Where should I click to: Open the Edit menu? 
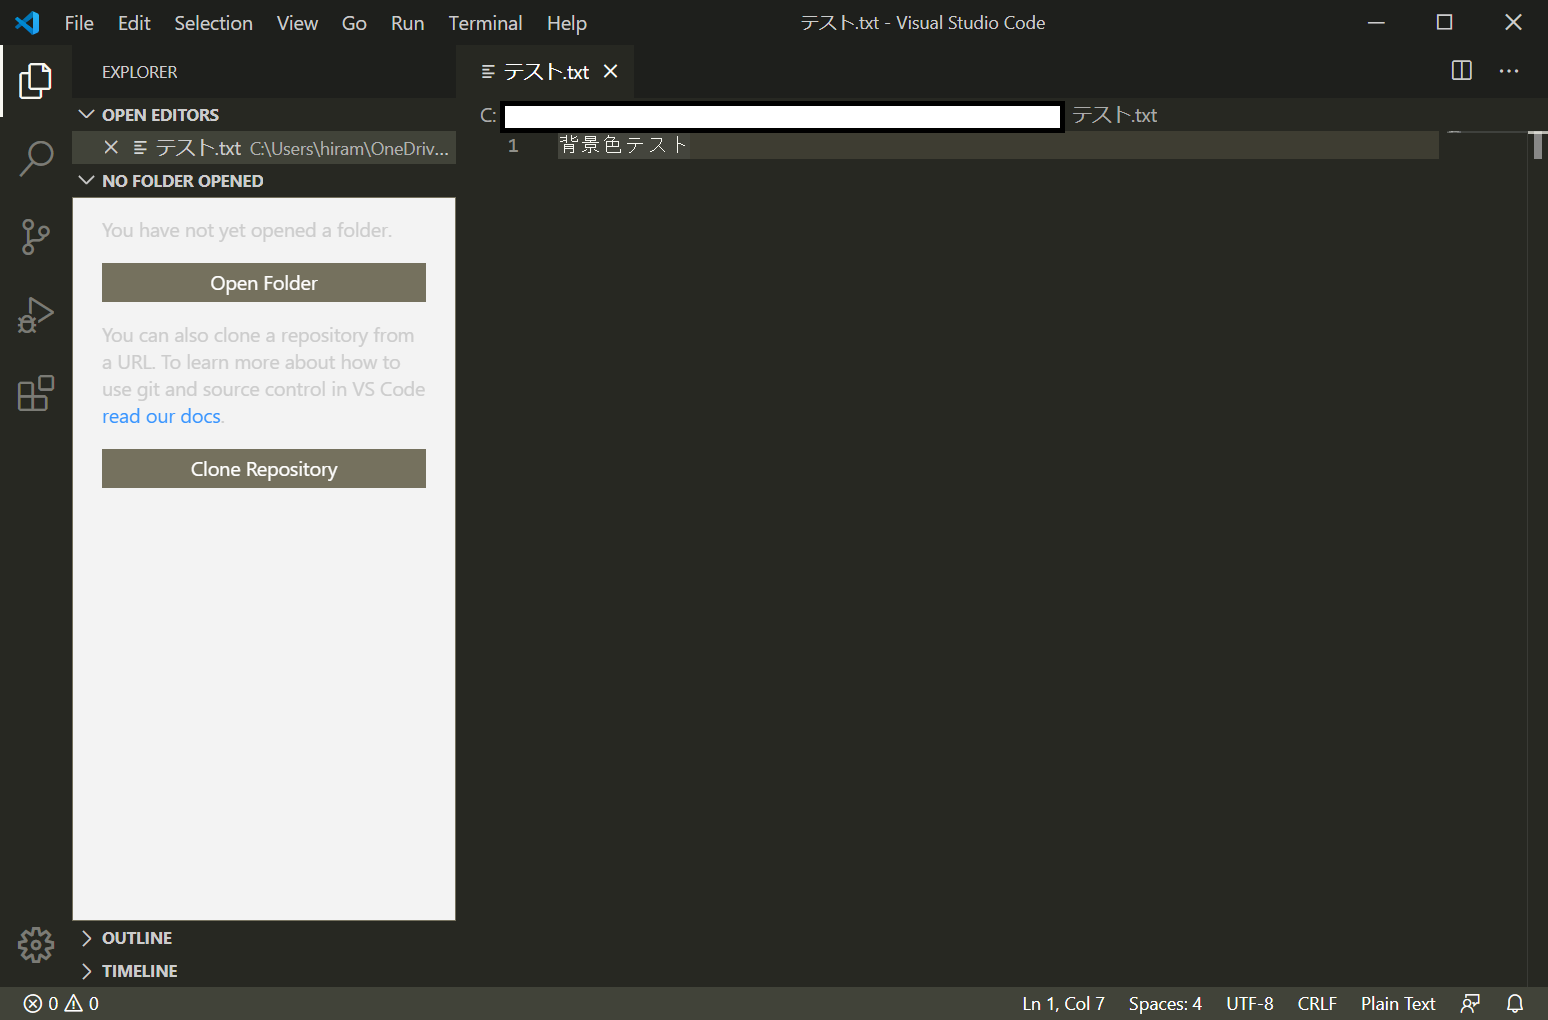(134, 23)
